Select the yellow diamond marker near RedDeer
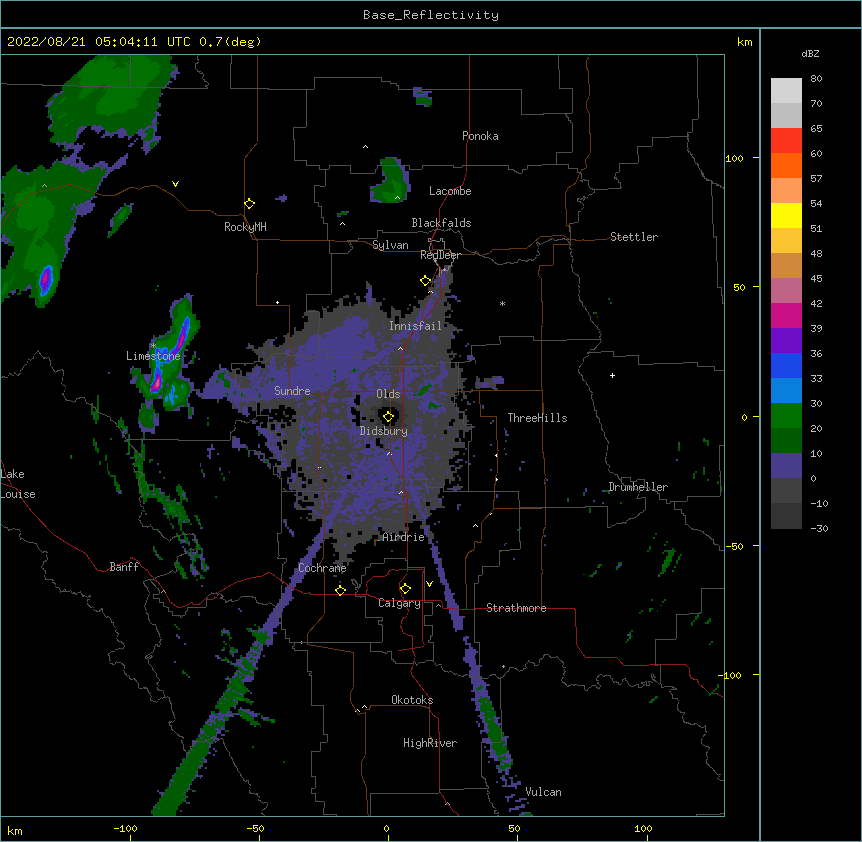 426,281
